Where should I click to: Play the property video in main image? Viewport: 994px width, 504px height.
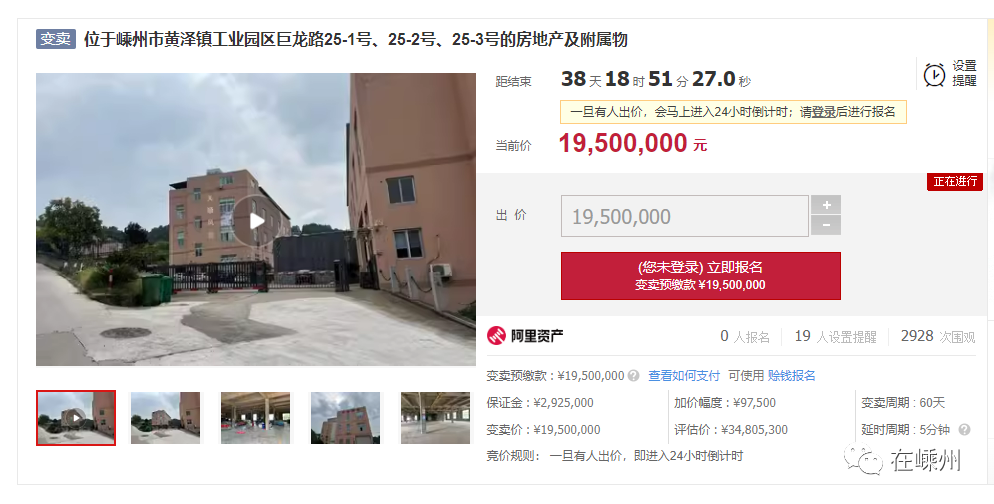click(256, 221)
